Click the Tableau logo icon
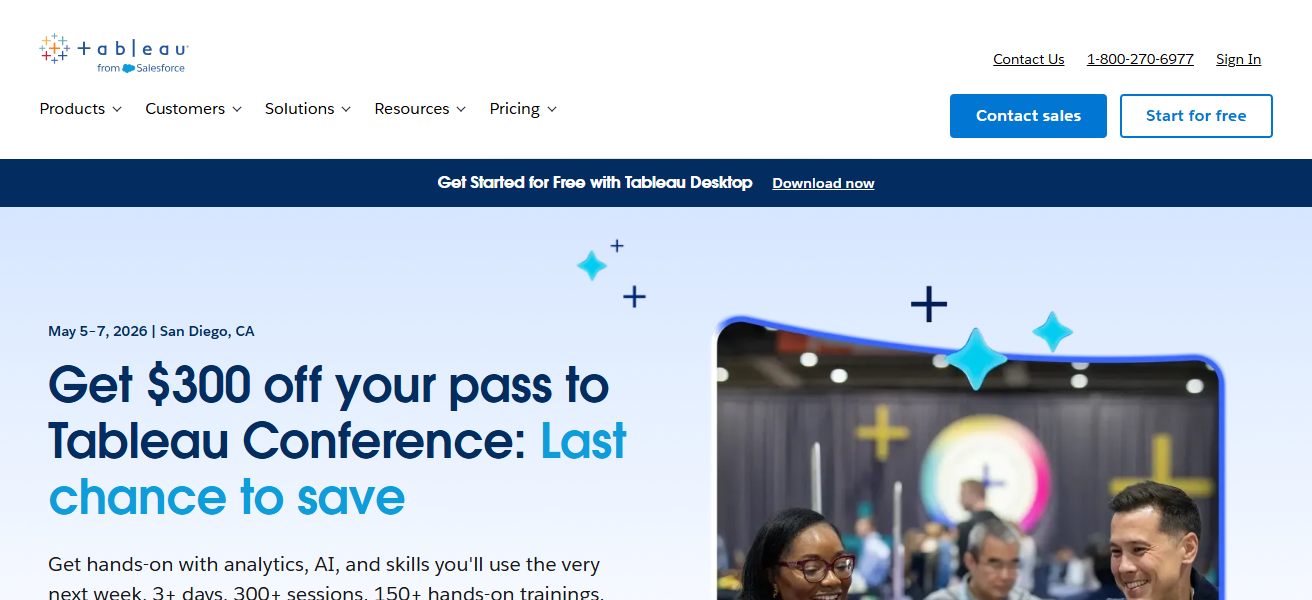Screen dimensions: 1312x600 [54, 48]
